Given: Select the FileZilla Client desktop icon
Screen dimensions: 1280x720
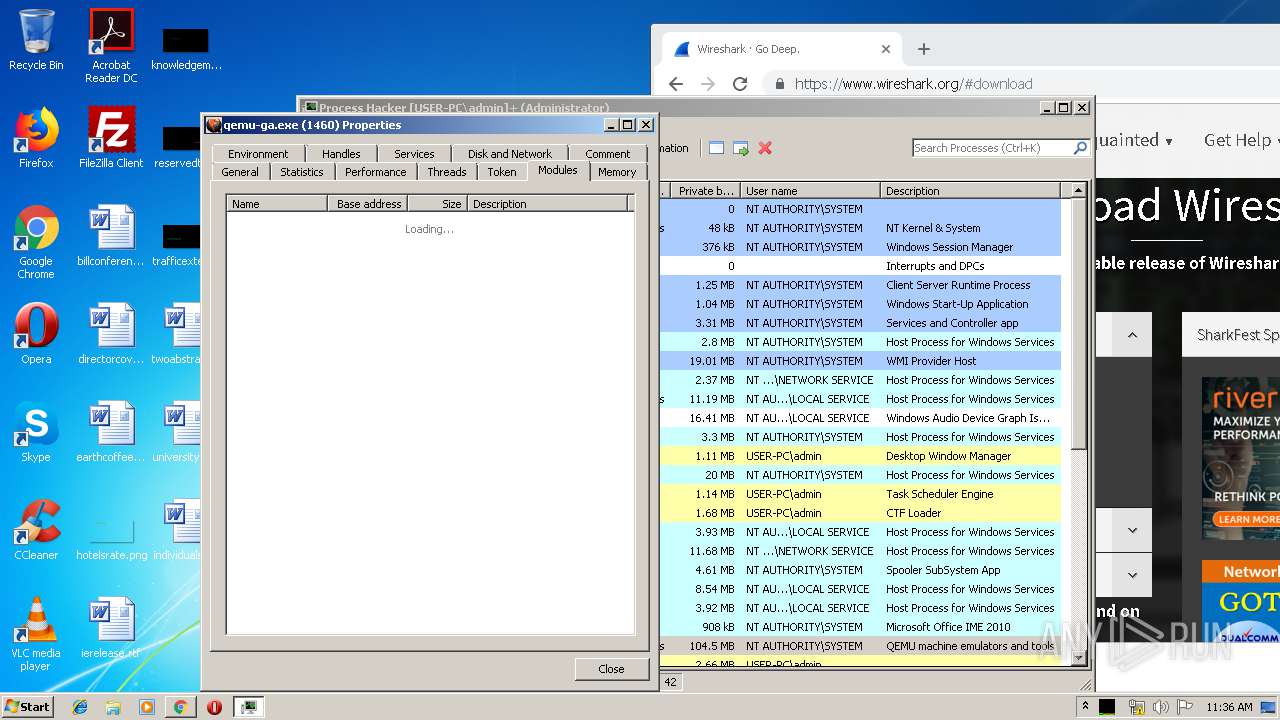Looking at the screenshot, I should coord(111,138).
